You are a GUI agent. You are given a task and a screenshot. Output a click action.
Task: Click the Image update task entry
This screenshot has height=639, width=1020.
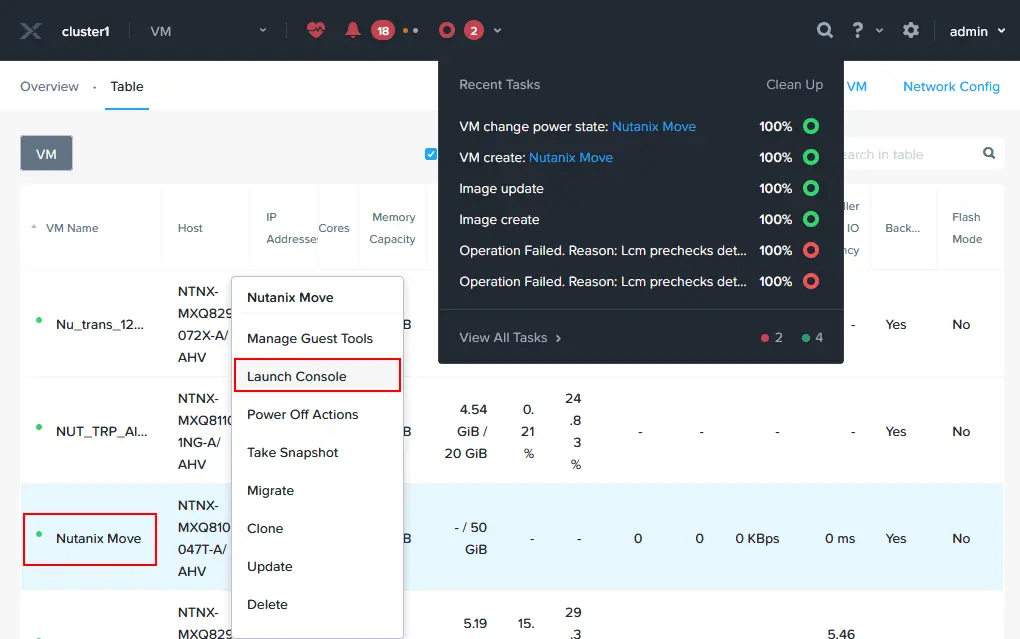coord(502,189)
